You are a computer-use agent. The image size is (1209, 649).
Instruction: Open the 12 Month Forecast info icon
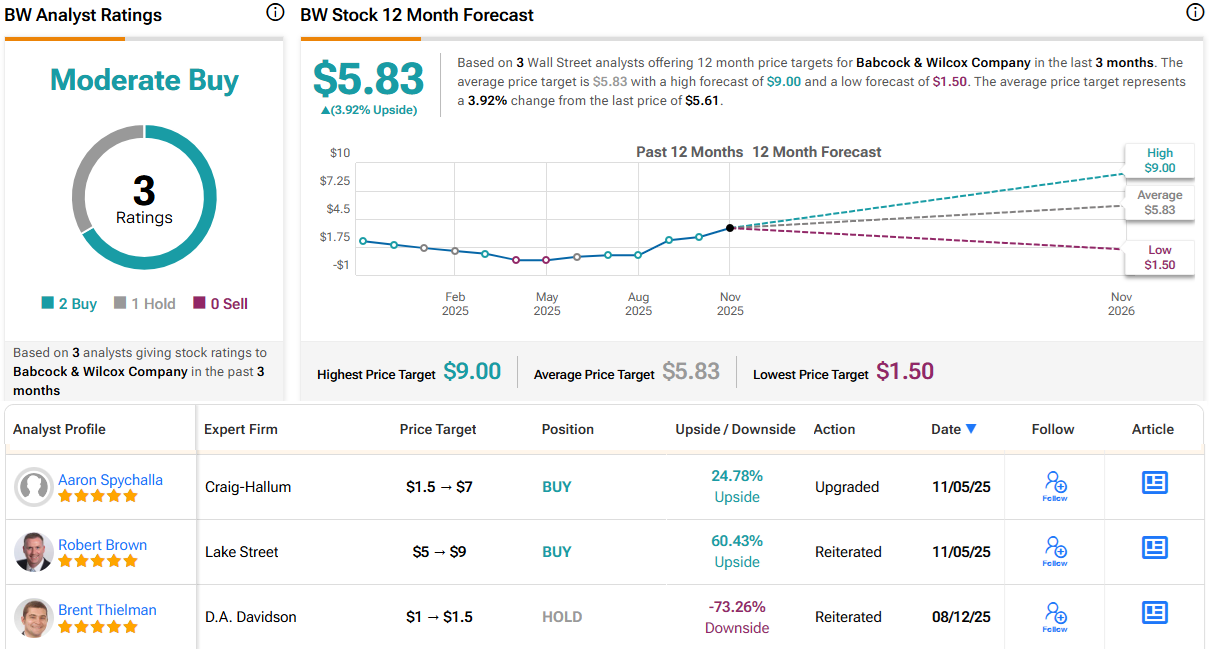[1194, 13]
